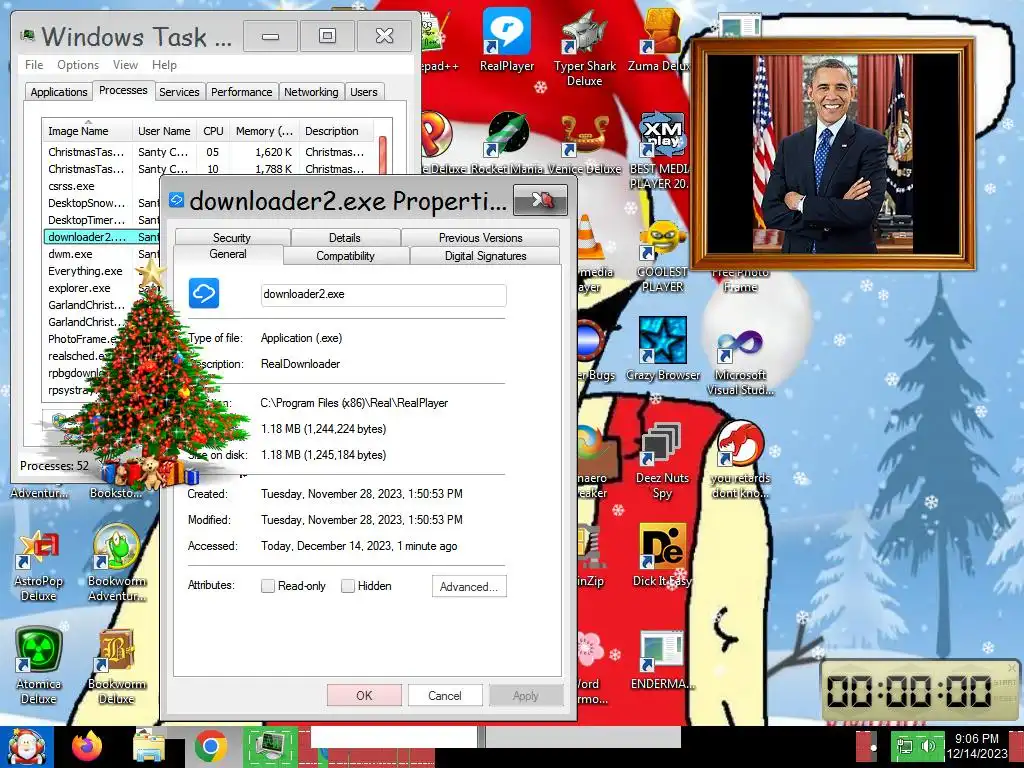This screenshot has width=1024, height=768.
Task: Click Cancel in Properties dialog
Action: (x=445, y=696)
